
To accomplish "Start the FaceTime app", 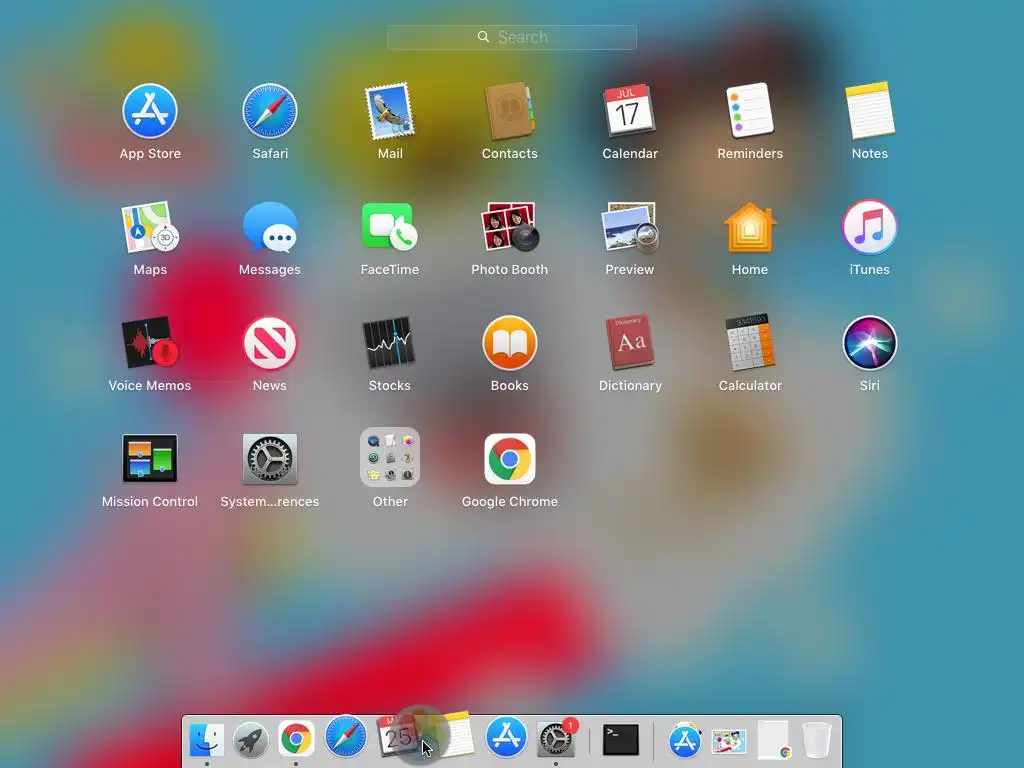I will tap(390, 227).
